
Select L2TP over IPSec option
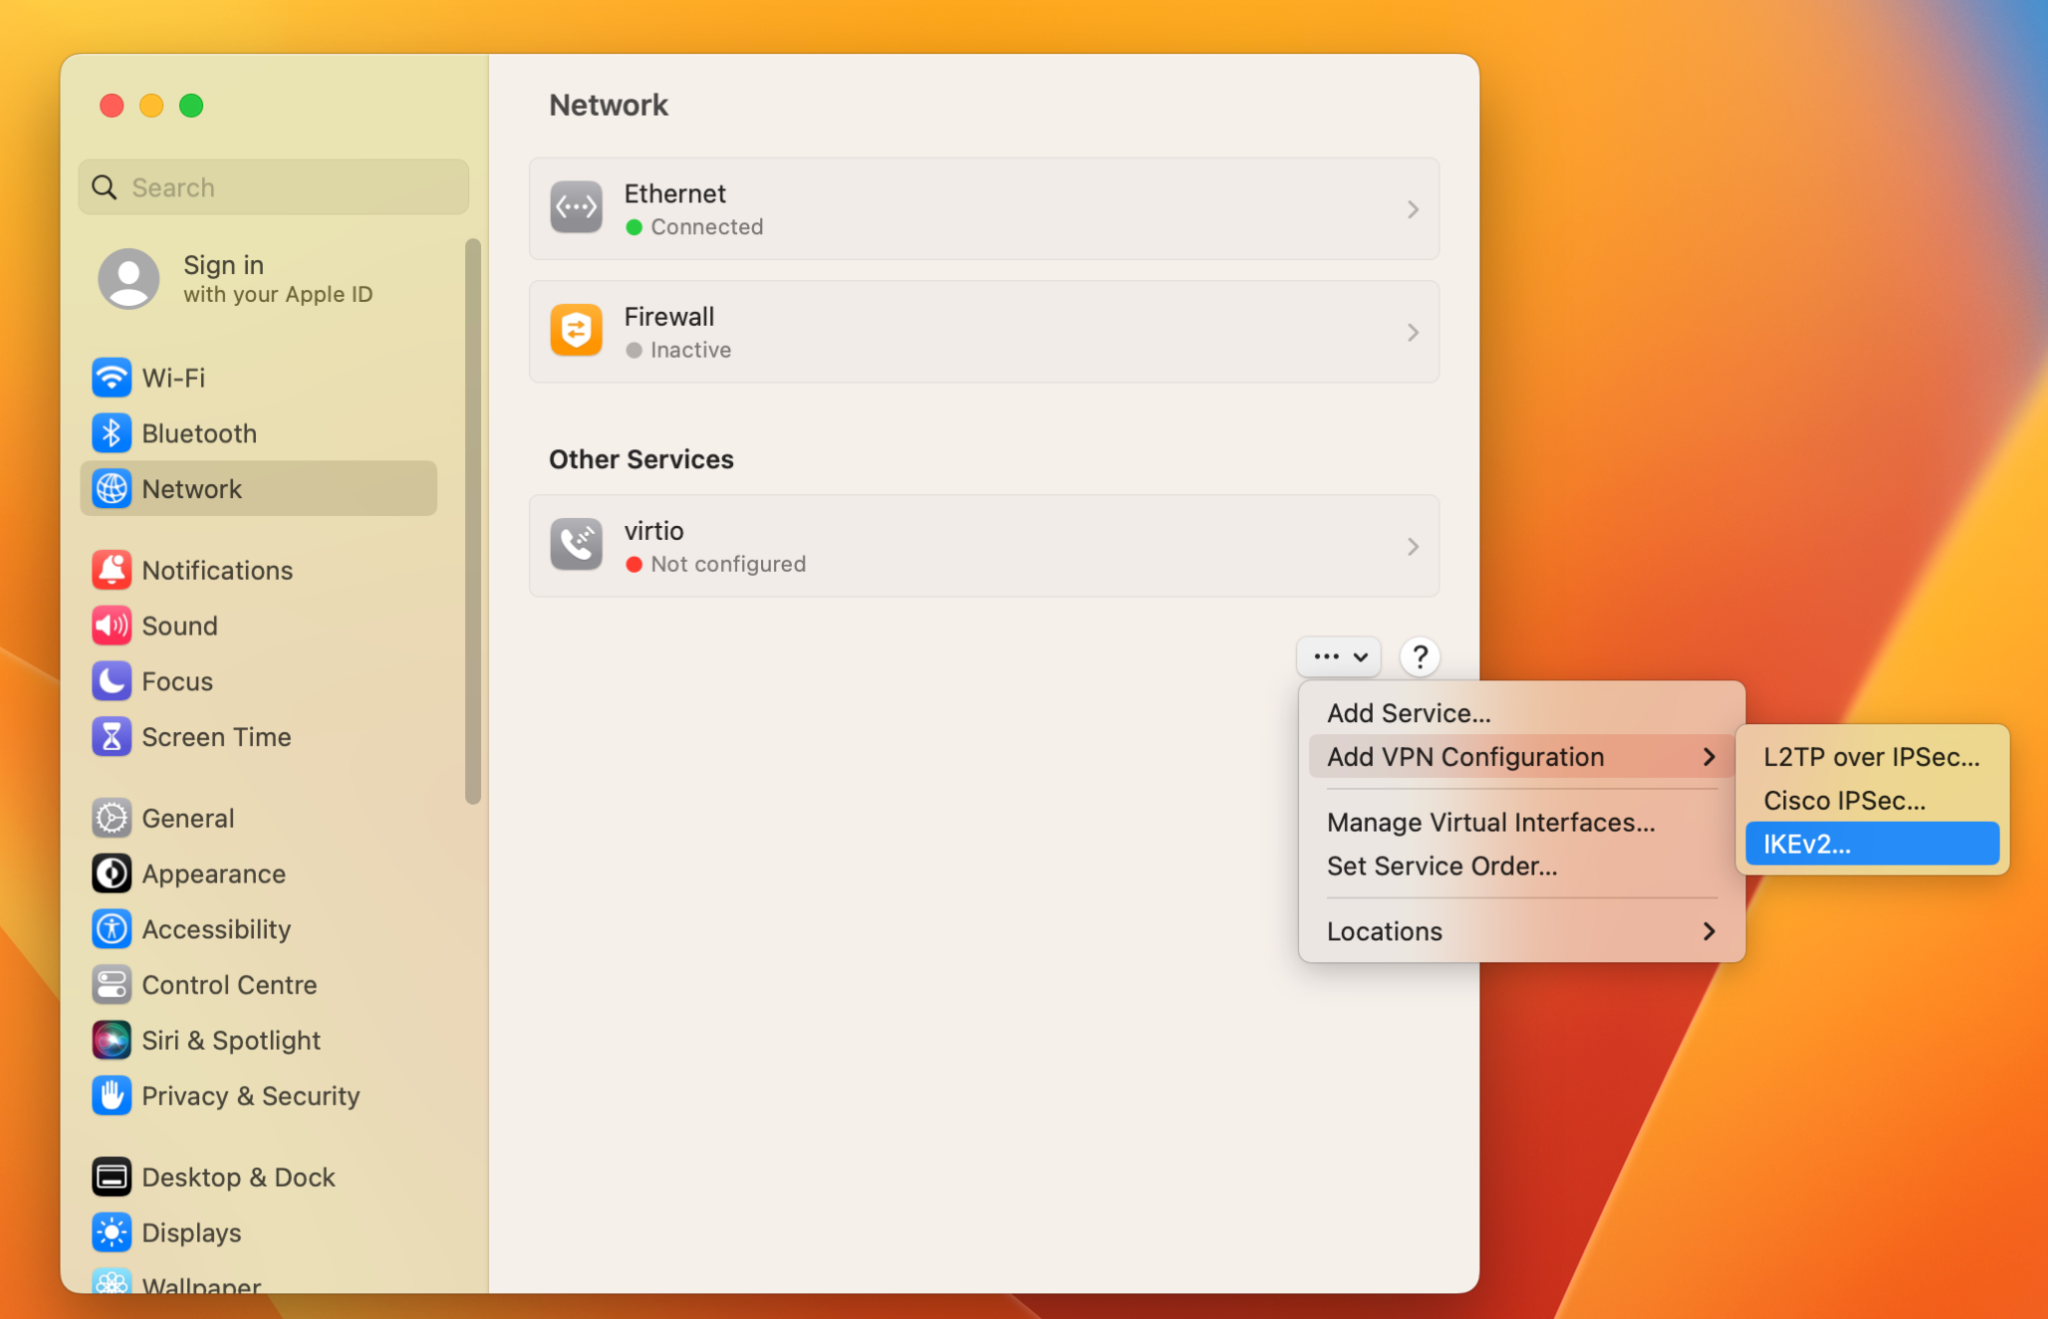[1871, 757]
